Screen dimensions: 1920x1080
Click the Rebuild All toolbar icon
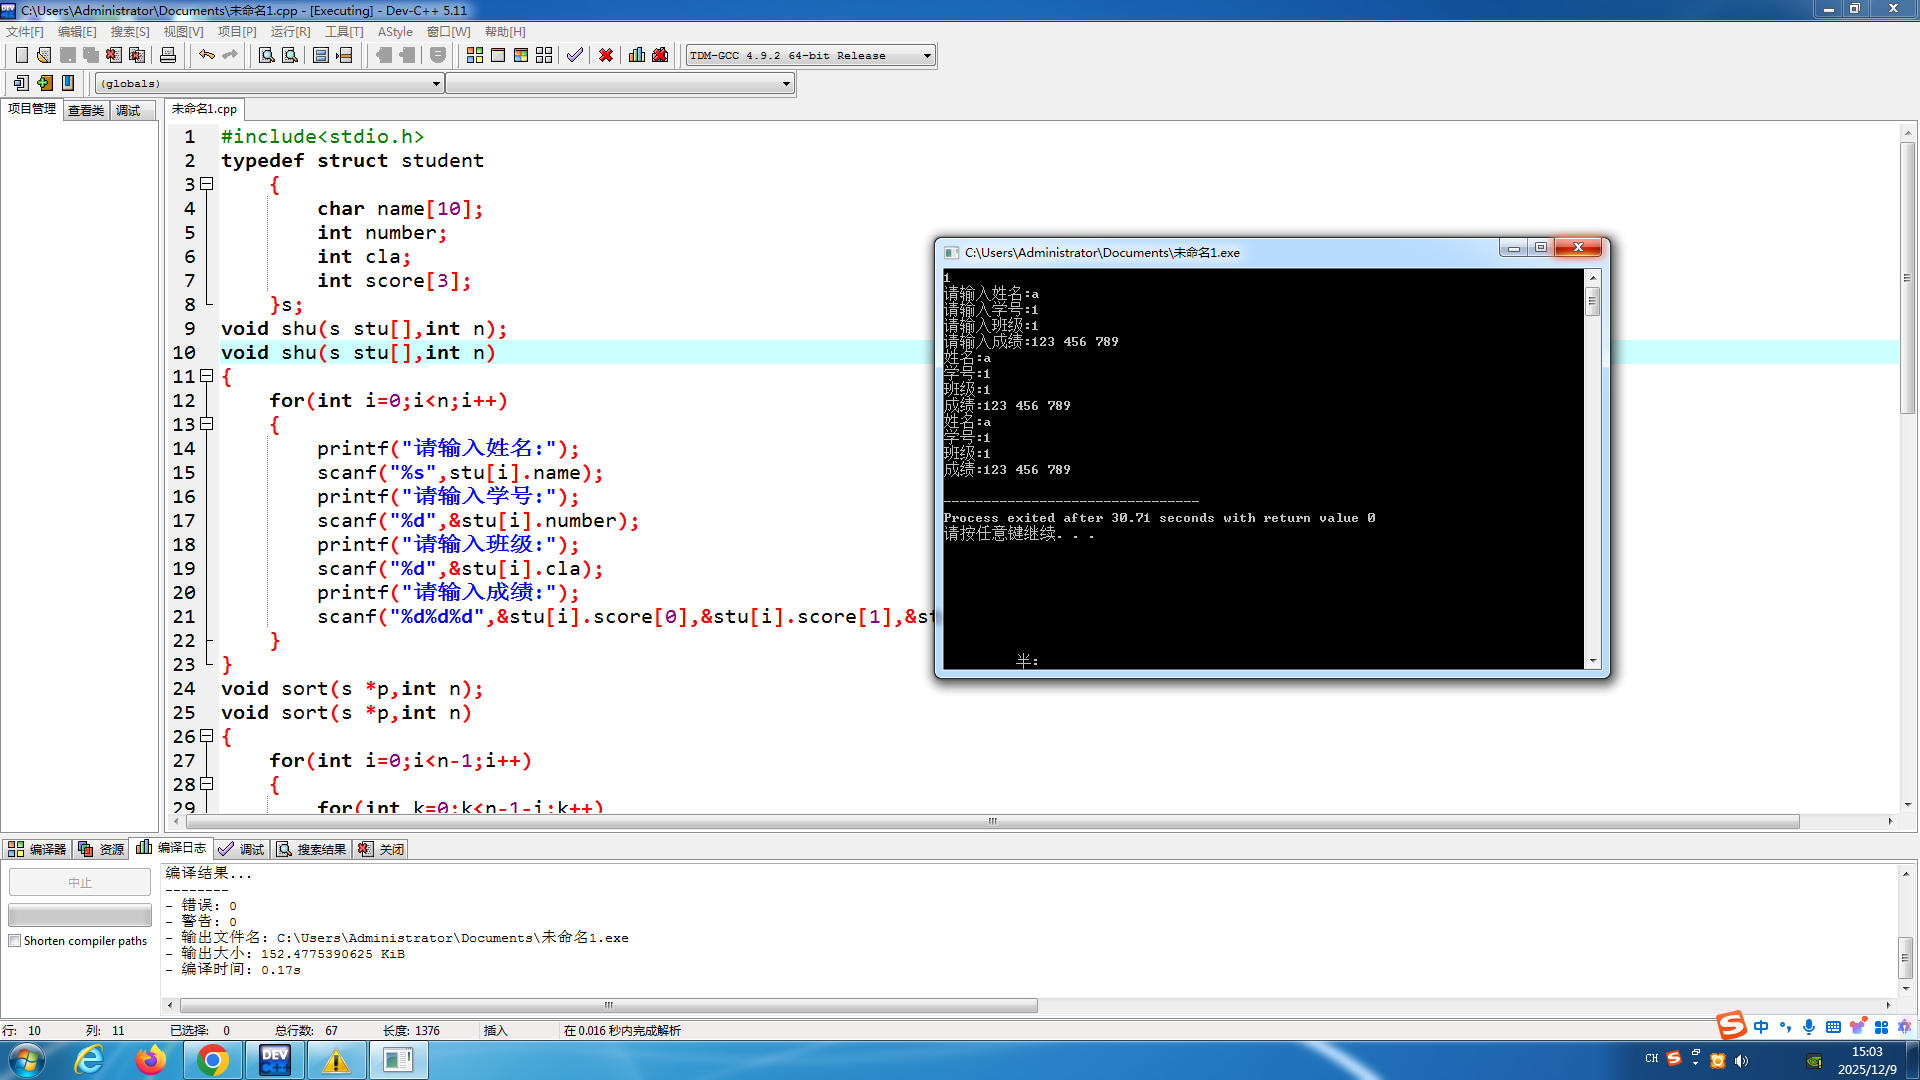(543, 55)
